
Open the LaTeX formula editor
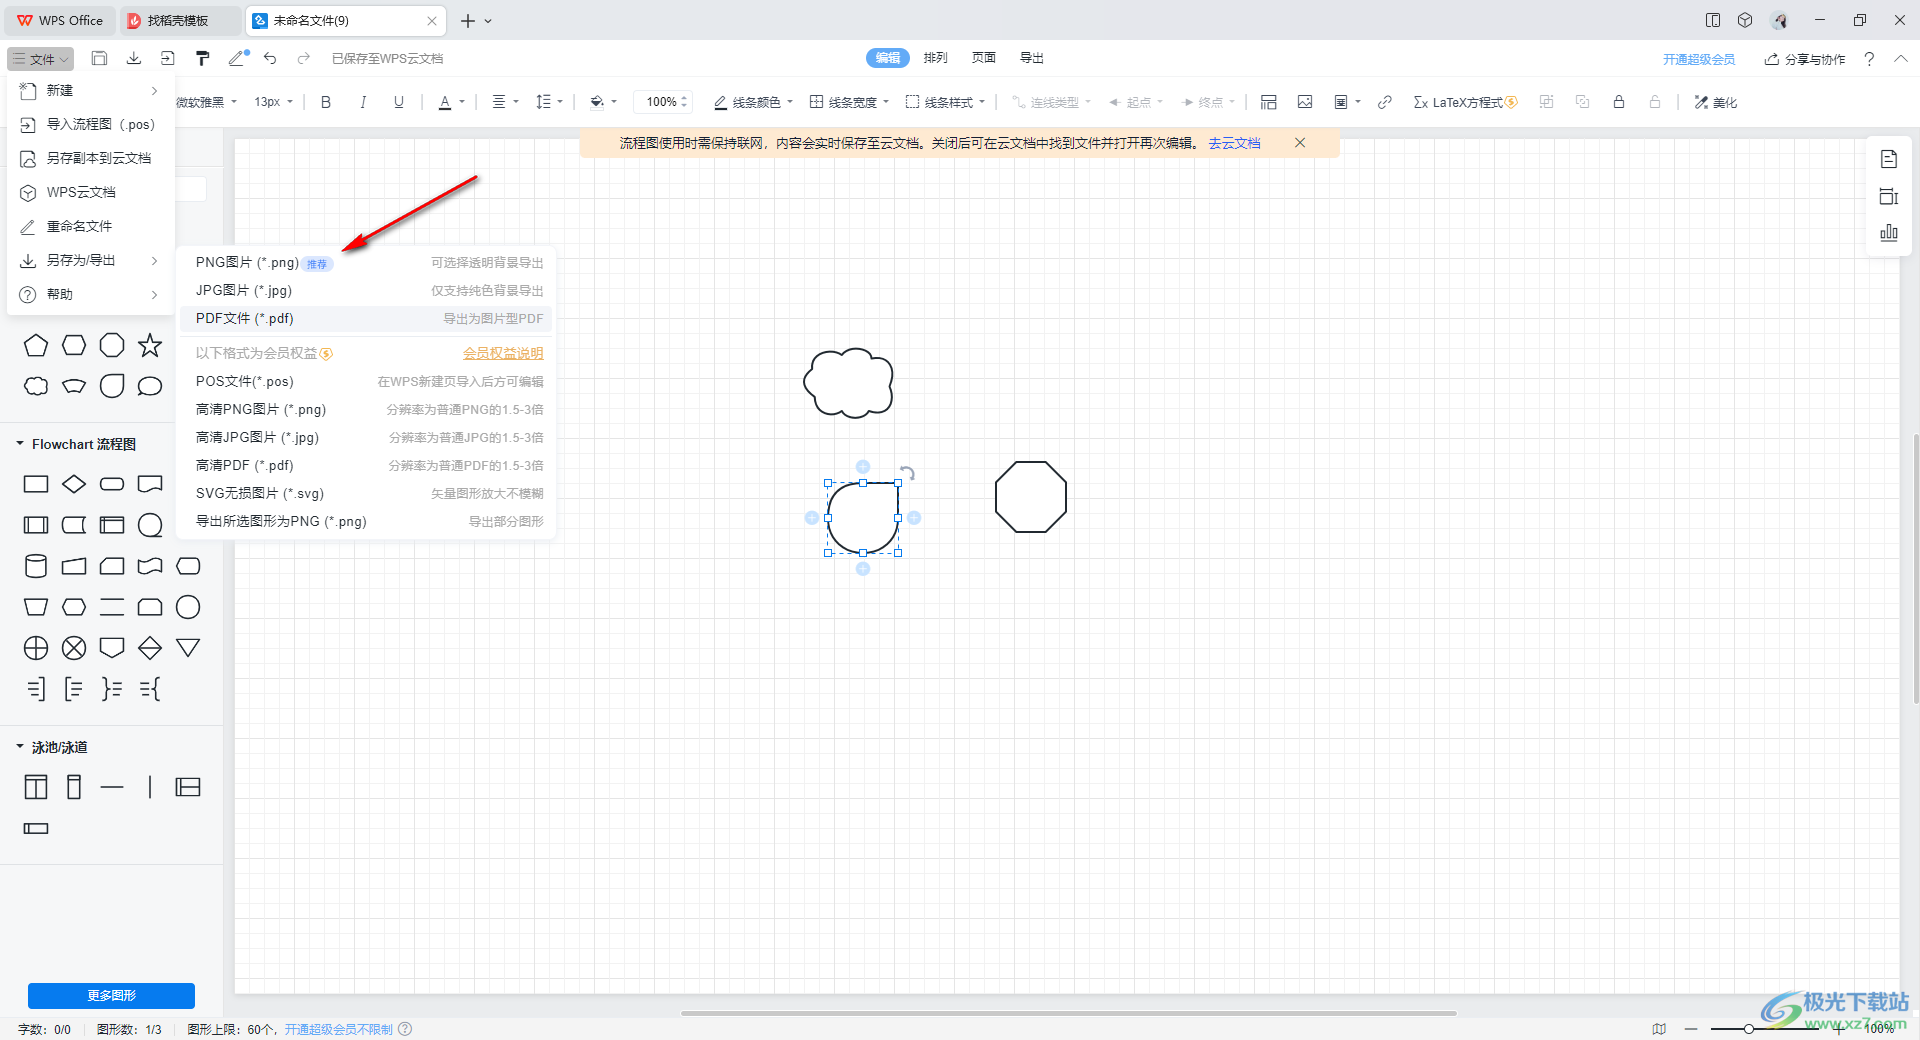(x=1465, y=102)
